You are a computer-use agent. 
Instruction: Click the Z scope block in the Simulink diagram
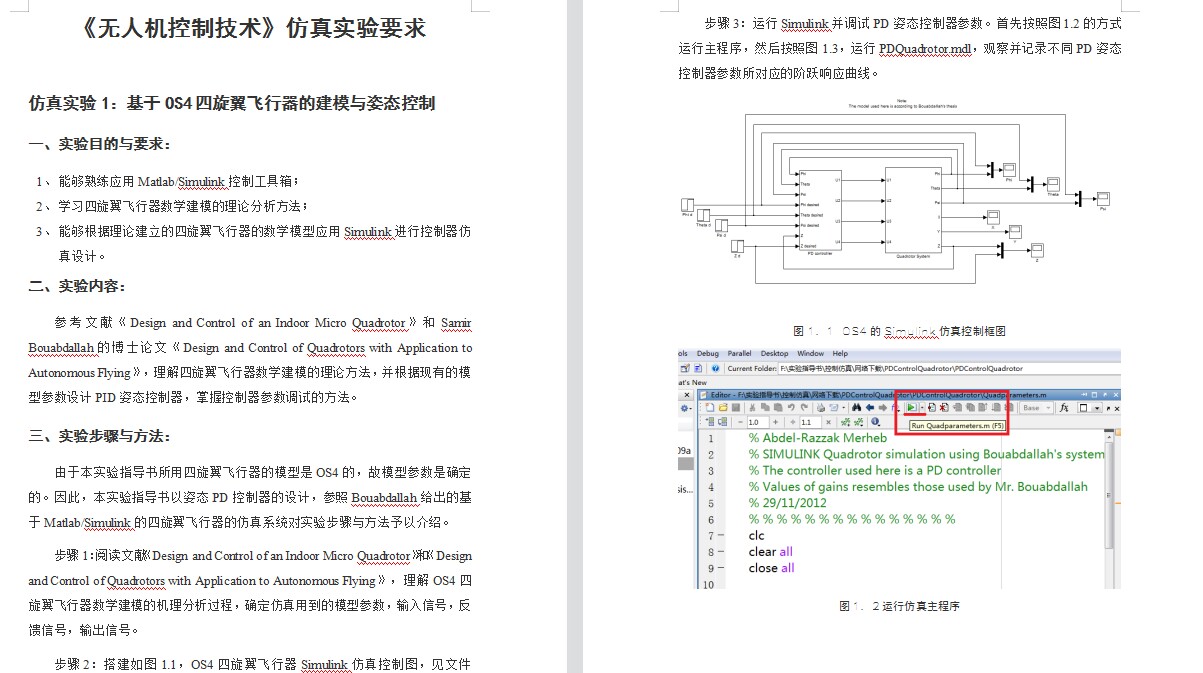tap(1037, 250)
